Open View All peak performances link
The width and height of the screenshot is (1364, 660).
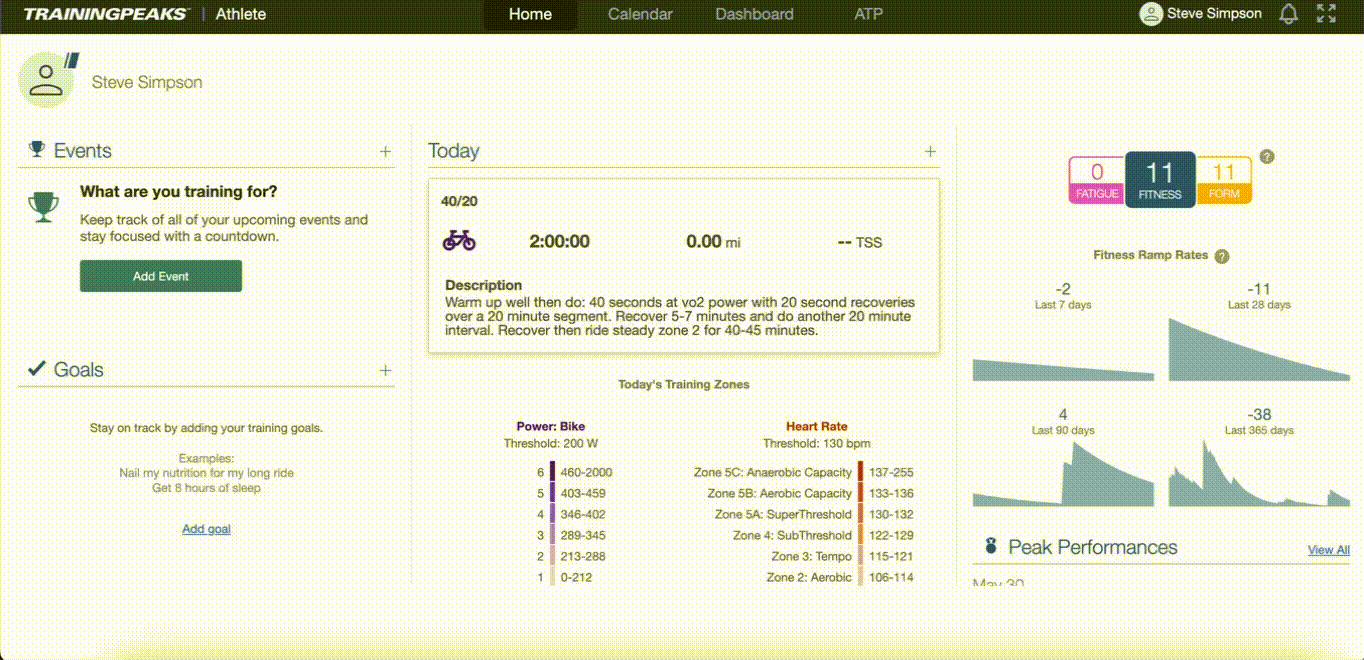click(x=1329, y=550)
